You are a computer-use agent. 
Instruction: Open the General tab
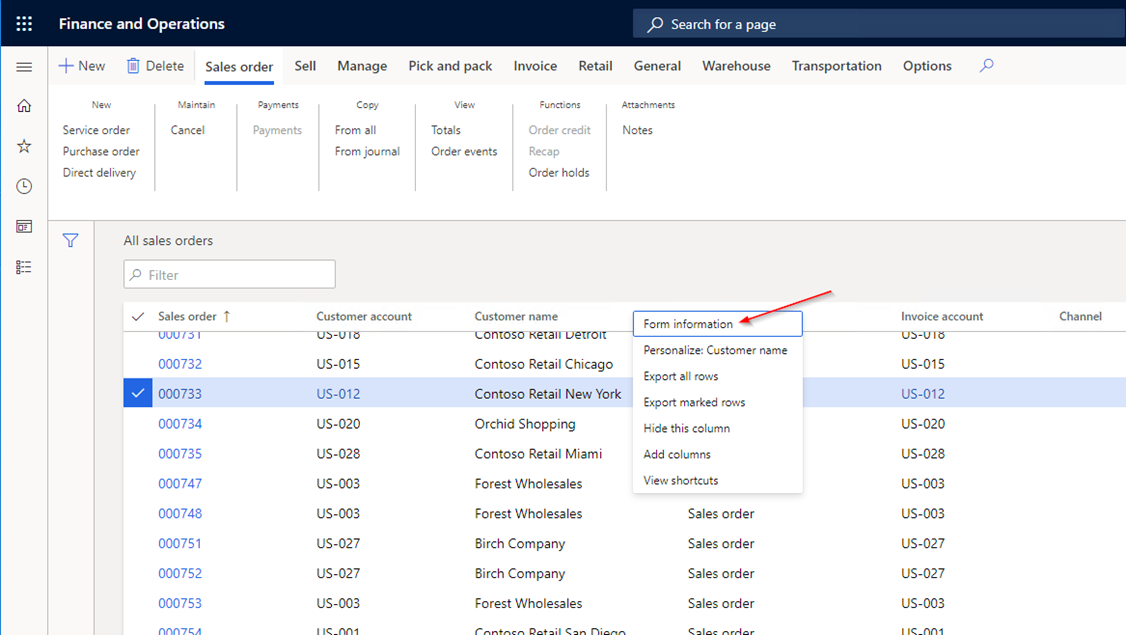[x=657, y=65]
